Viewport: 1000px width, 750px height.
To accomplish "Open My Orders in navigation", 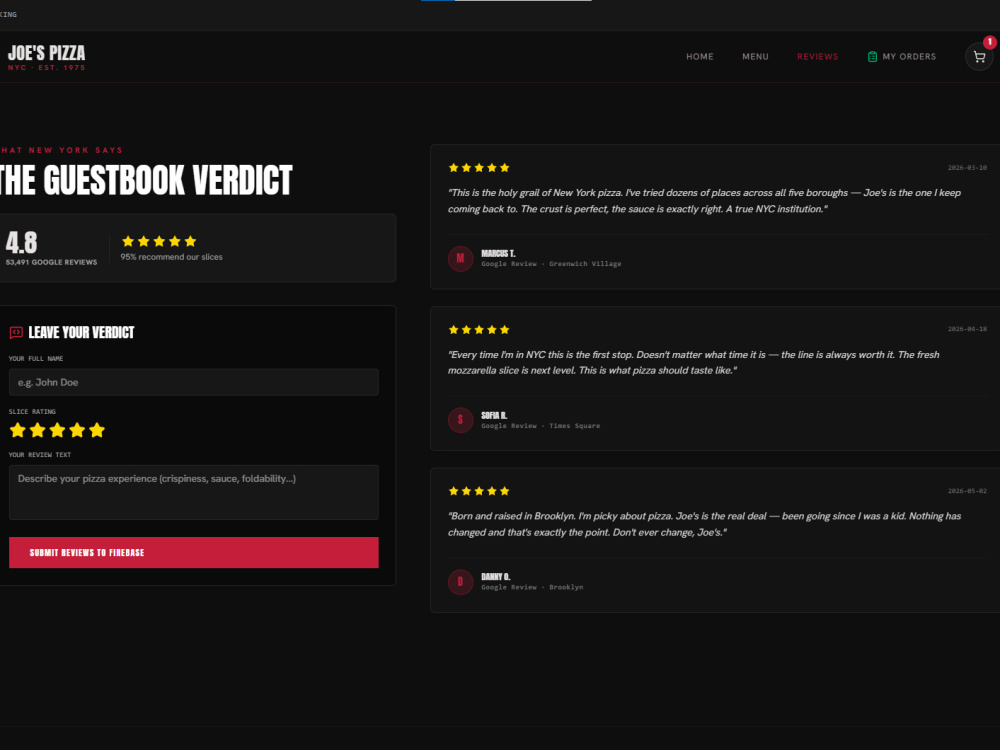I will tap(902, 57).
